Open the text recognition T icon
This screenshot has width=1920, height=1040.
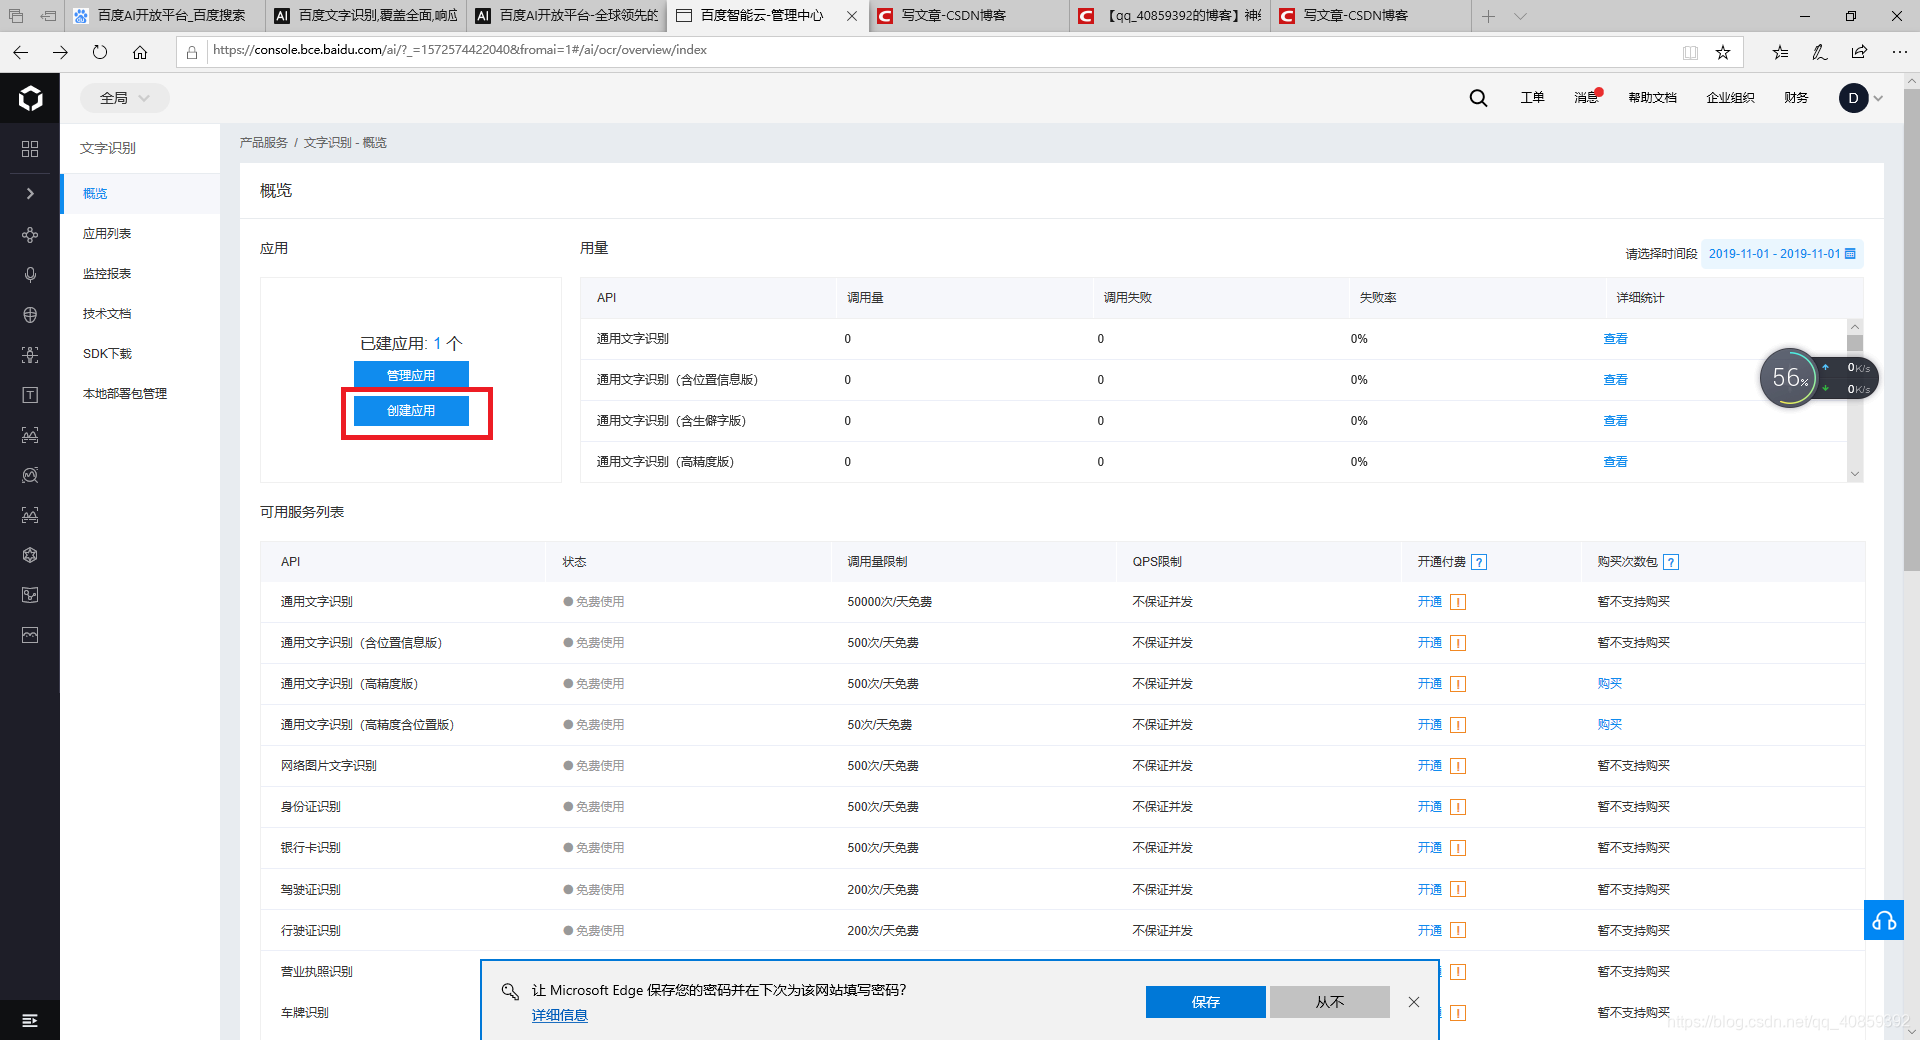coord(30,395)
